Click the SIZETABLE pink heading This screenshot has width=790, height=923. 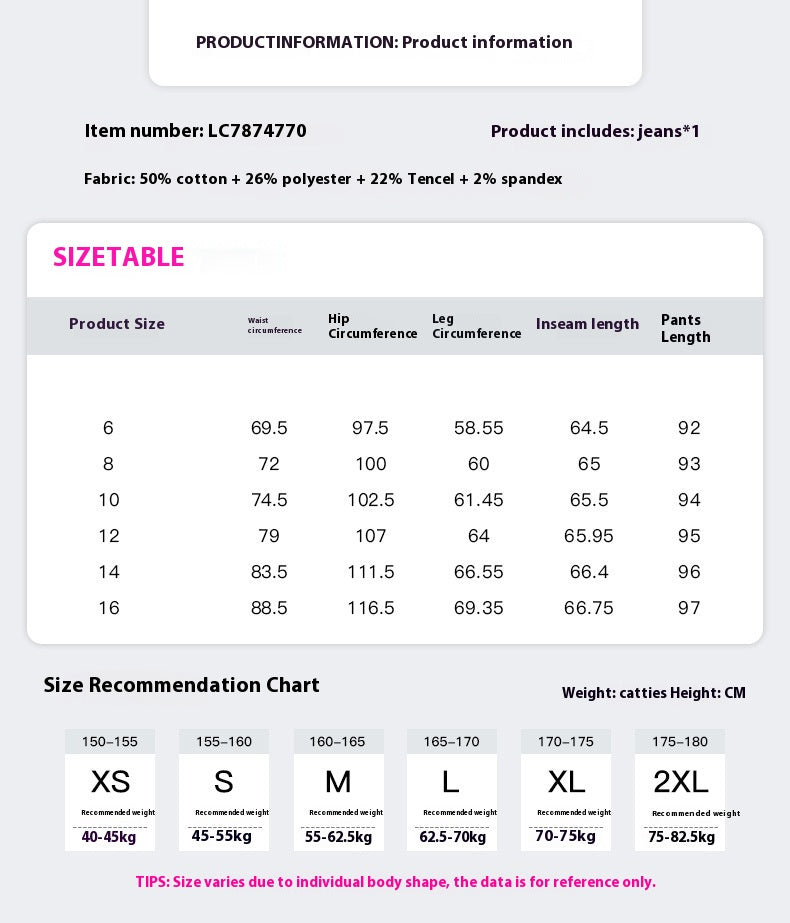tap(119, 258)
